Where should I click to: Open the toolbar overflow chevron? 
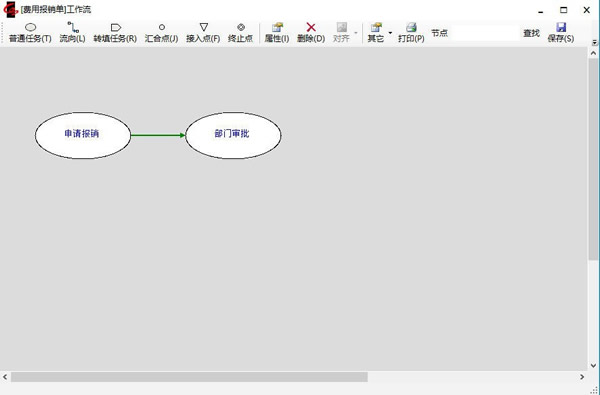coord(594,42)
